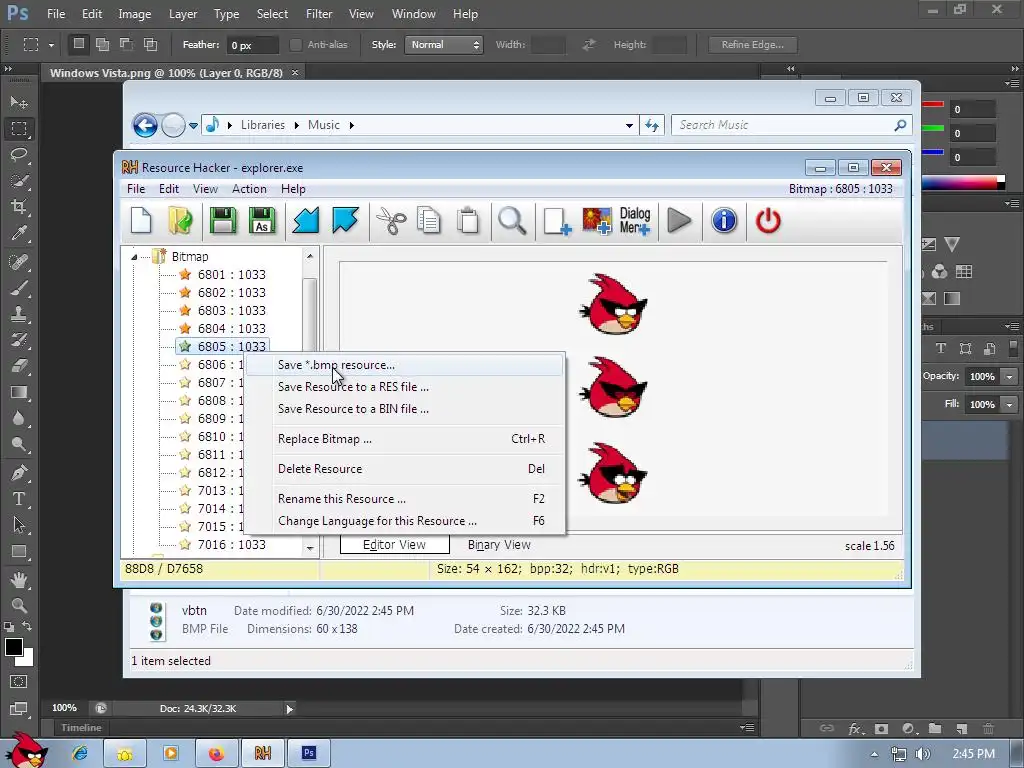The image size is (1024, 768).
Task: Toggle Photoshop Quick Mask mode icon
Action: 19,682
